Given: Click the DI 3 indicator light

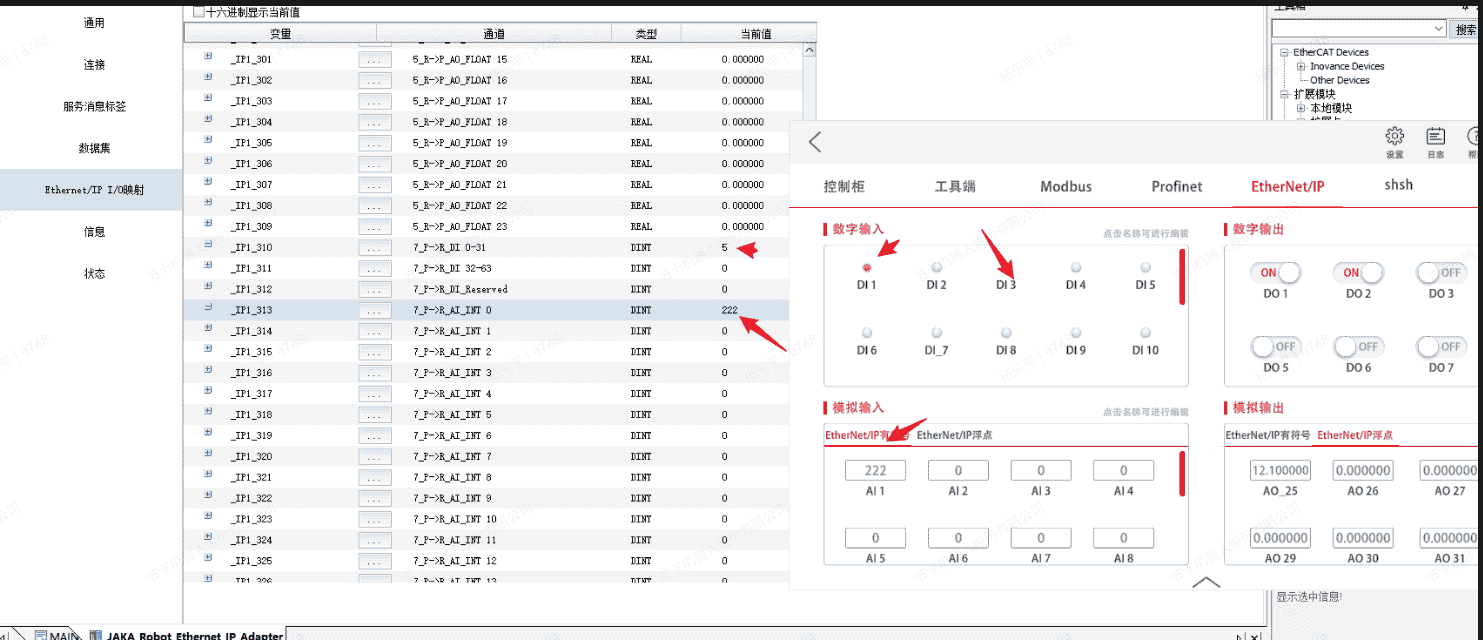Looking at the screenshot, I should pos(1006,268).
